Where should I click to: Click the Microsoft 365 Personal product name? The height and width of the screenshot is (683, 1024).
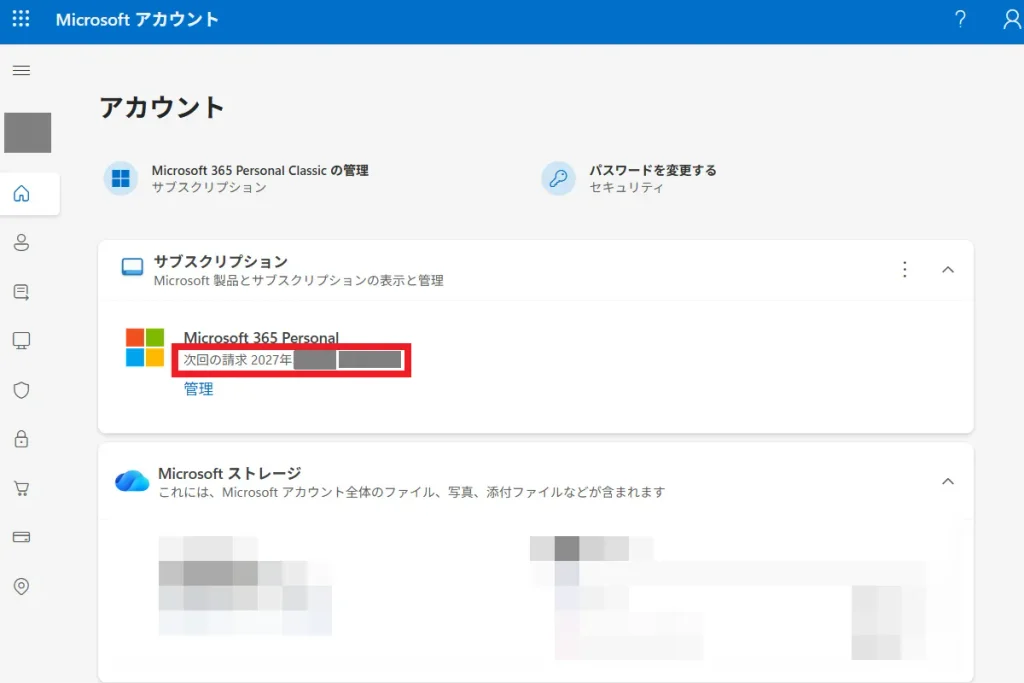click(261, 337)
